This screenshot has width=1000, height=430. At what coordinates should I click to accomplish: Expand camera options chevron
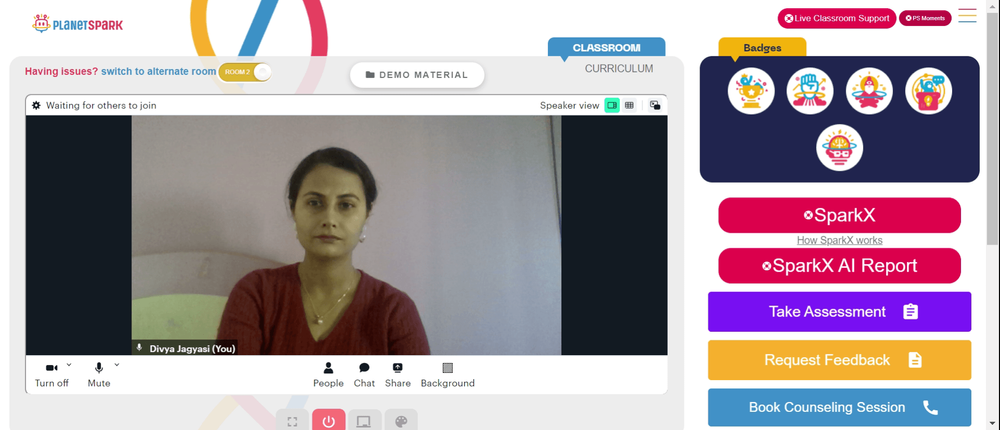69,365
